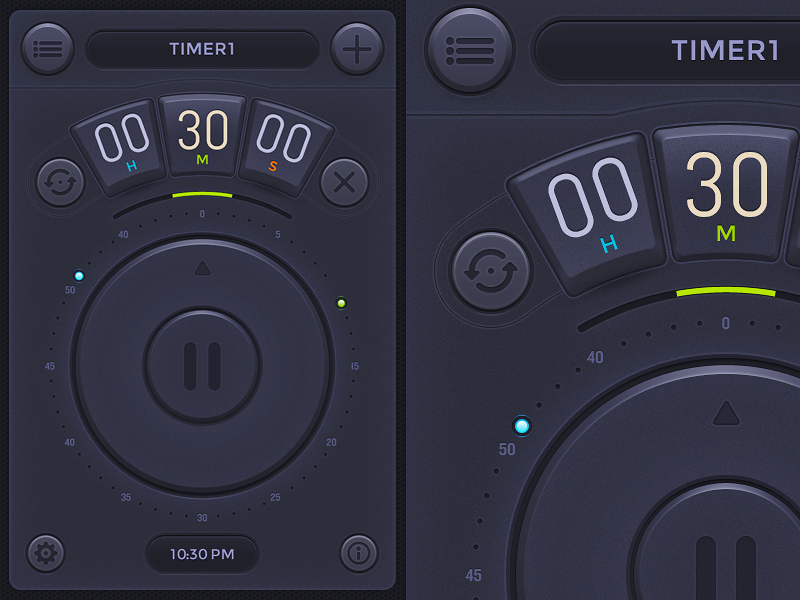Image resolution: width=800 pixels, height=600 pixels.
Task: Open the timer list menu in left panel
Action: click(47, 49)
